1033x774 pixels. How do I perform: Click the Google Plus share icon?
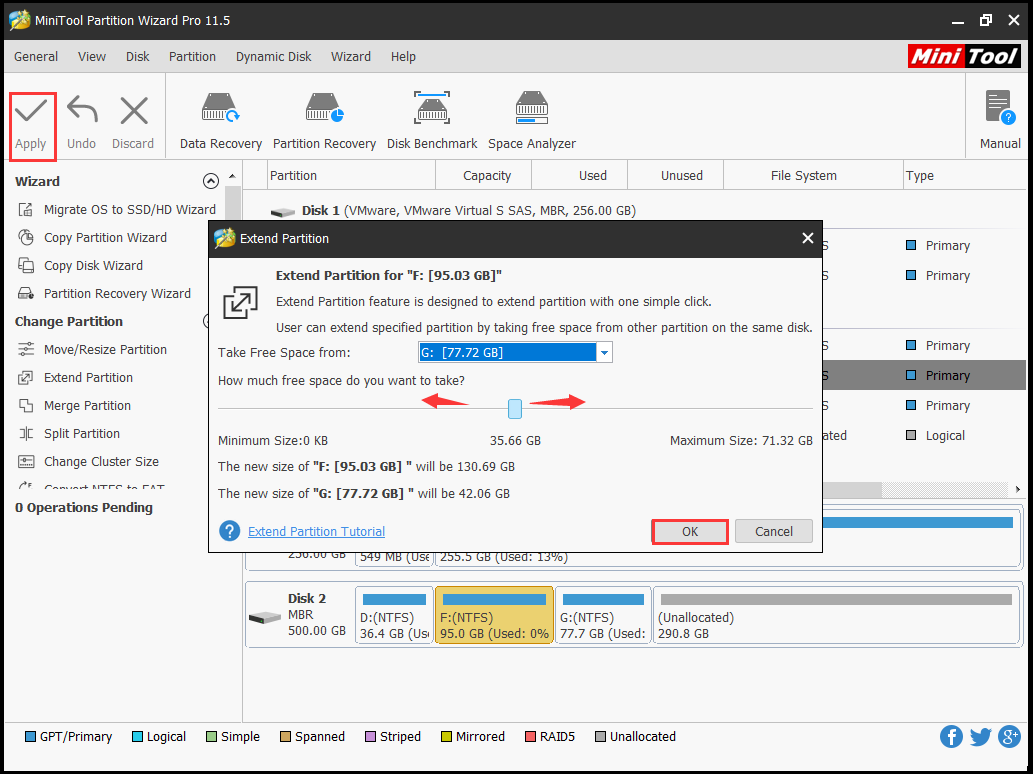click(x=1009, y=736)
